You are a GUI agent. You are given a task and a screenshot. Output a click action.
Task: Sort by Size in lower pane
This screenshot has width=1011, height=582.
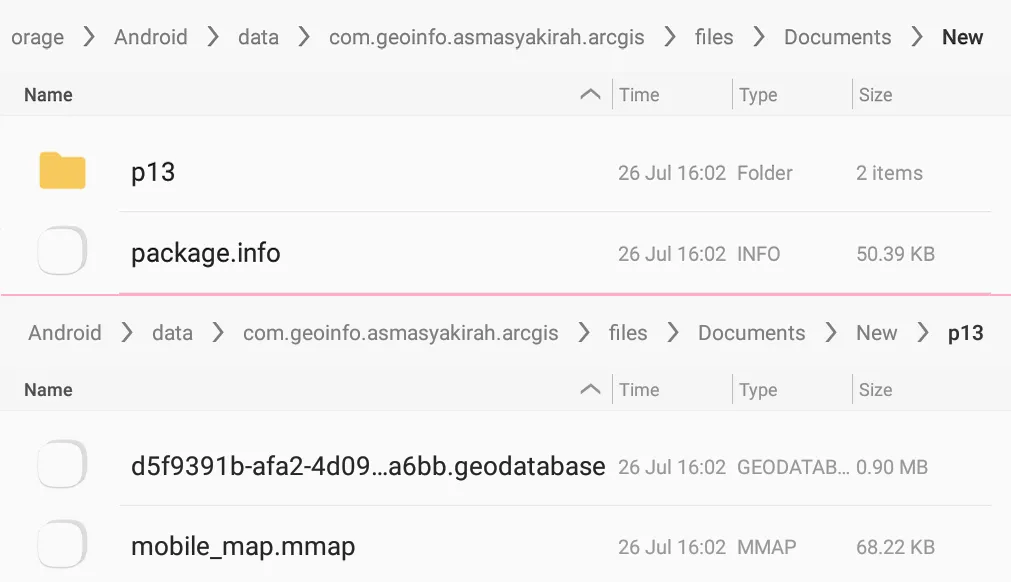[875, 390]
